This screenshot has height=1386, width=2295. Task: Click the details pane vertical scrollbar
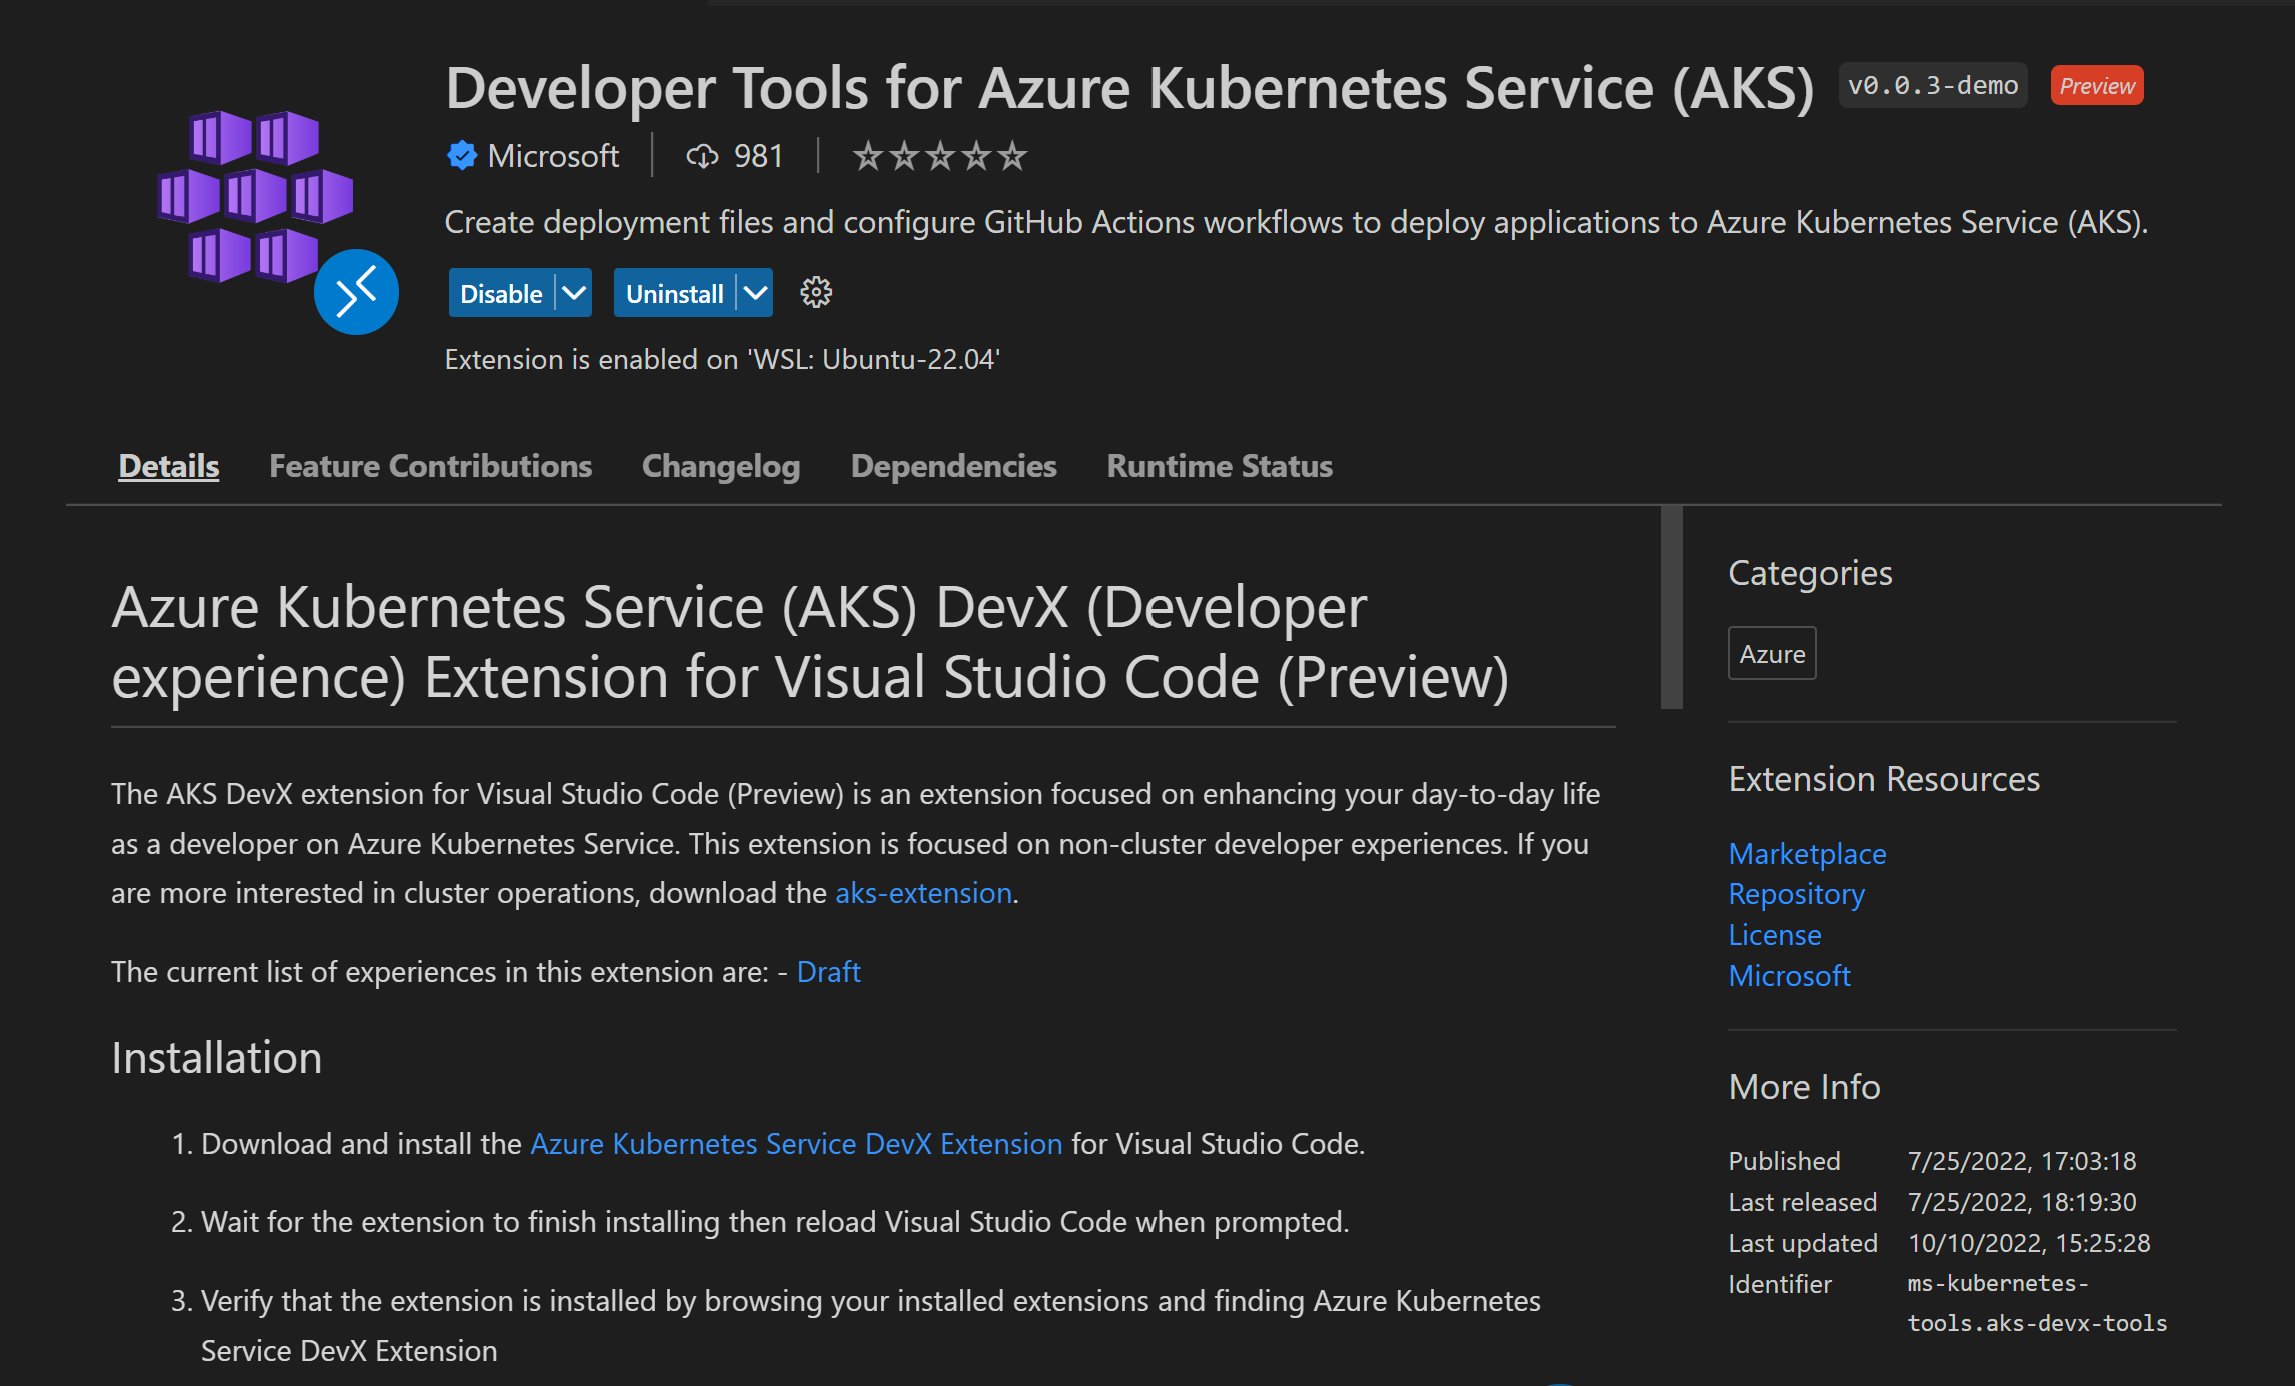[x=1671, y=608]
